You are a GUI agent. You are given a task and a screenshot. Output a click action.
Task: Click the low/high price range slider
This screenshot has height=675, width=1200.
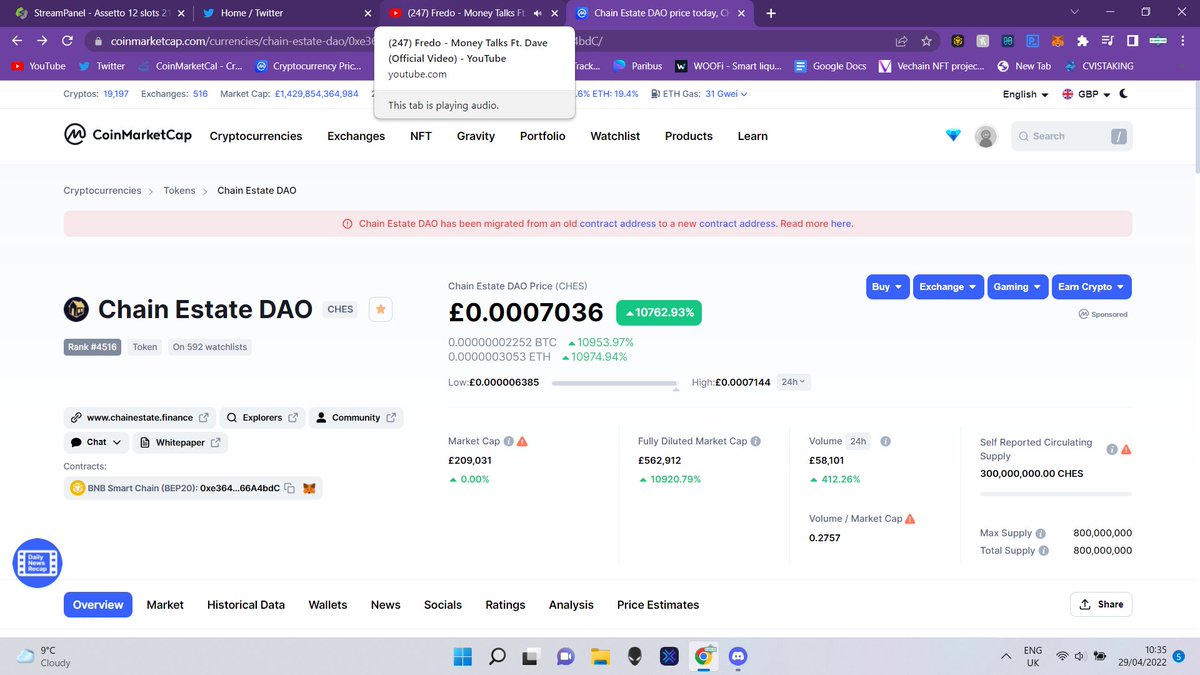pyautogui.click(x=614, y=382)
